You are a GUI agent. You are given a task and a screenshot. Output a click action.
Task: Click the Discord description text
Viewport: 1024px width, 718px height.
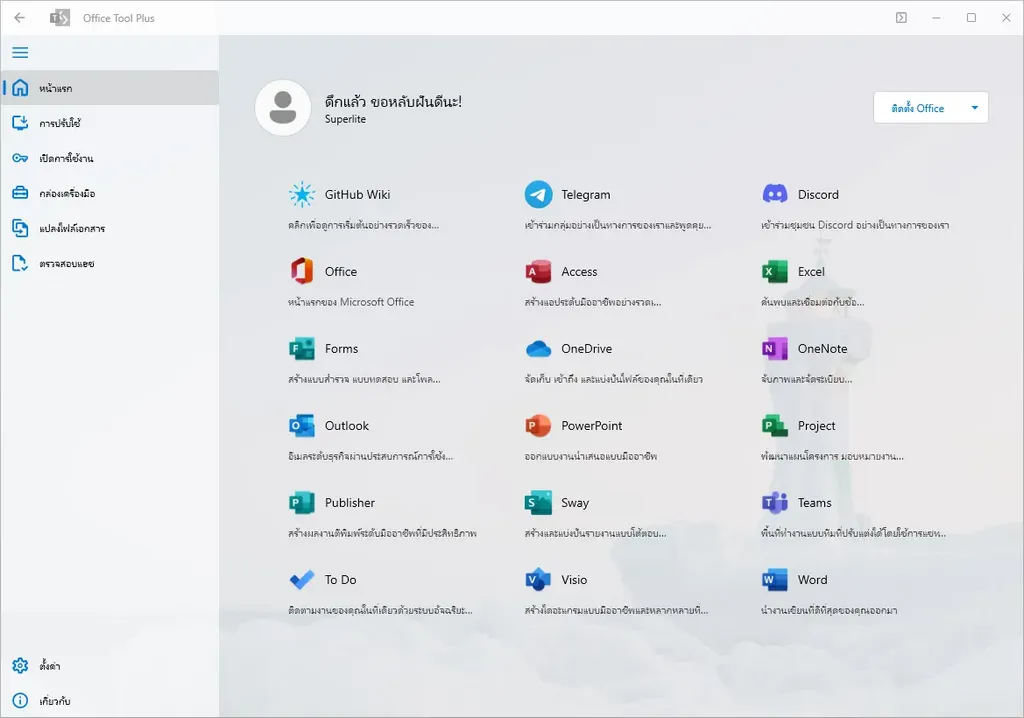[855, 225]
